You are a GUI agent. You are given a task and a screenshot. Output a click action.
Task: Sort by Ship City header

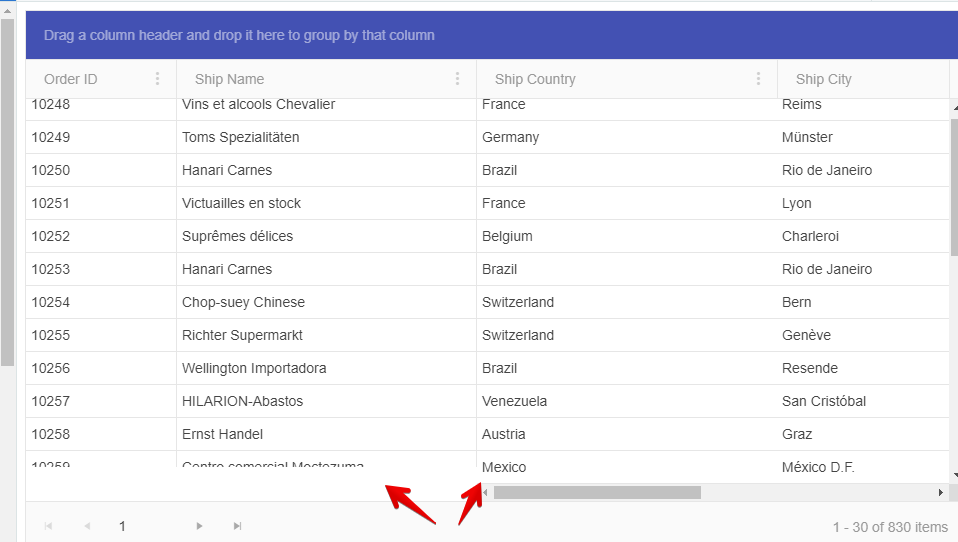click(824, 79)
